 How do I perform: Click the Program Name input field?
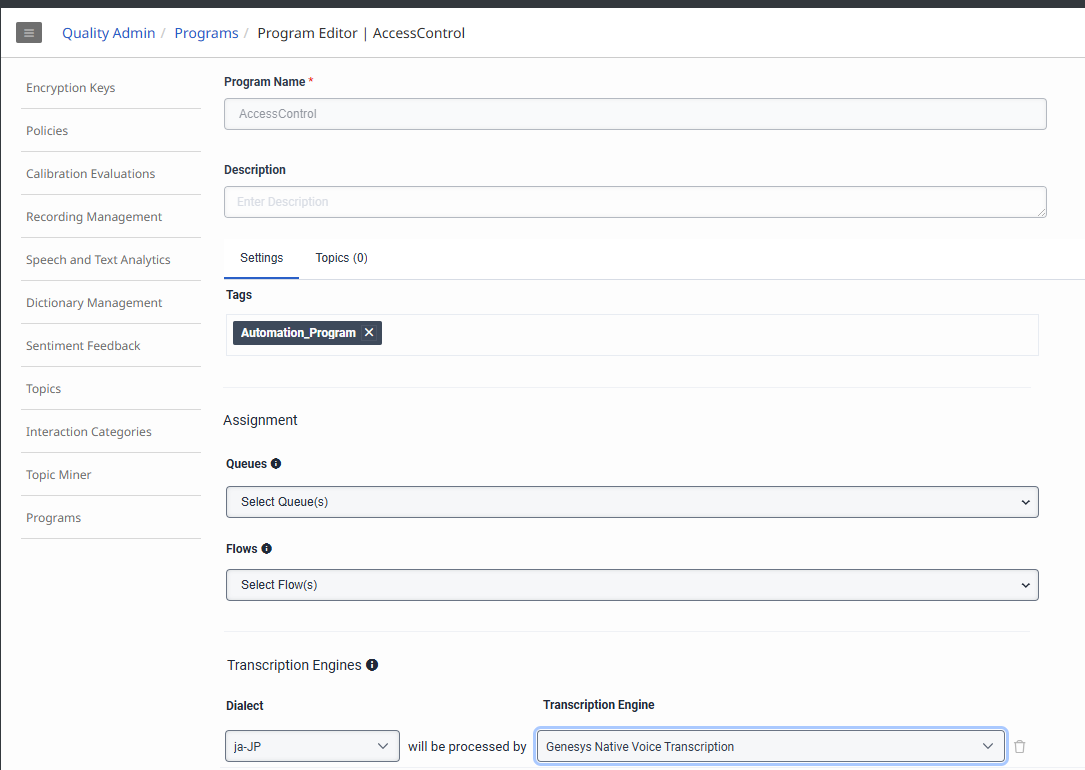[635, 114]
